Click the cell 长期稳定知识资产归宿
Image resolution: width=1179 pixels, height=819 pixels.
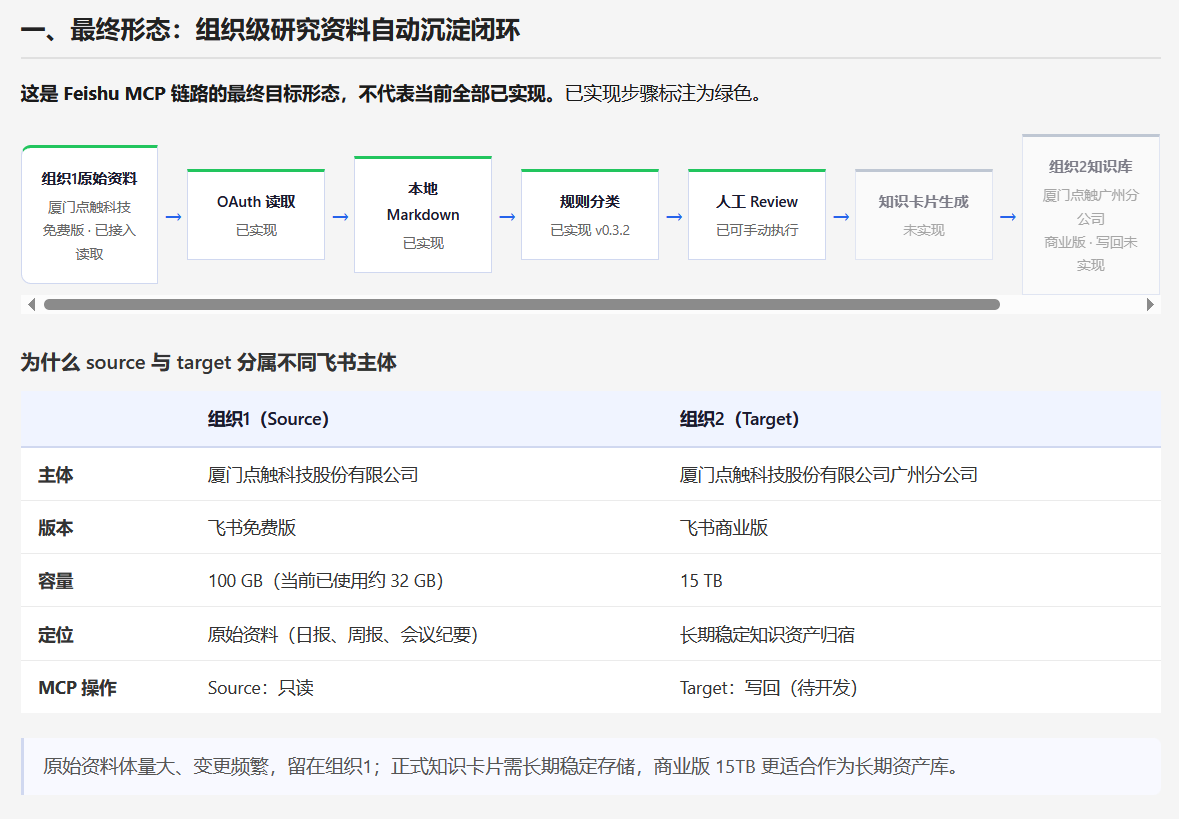767,635
